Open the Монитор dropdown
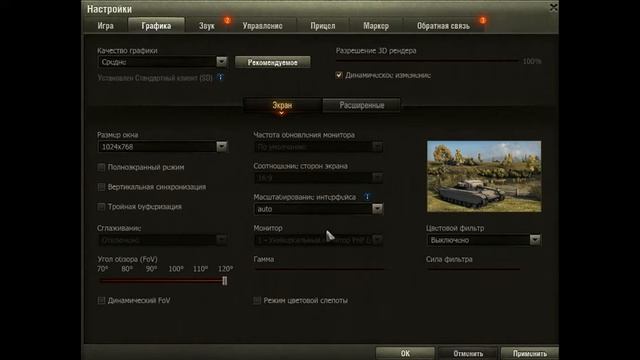This screenshot has width=640, height=360. pyautogui.click(x=318, y=240)
